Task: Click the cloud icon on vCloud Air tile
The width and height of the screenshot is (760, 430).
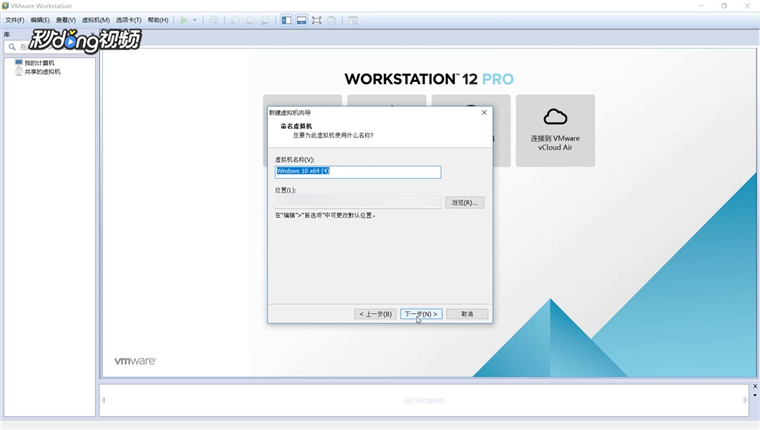Action: (x=555, y=117)
